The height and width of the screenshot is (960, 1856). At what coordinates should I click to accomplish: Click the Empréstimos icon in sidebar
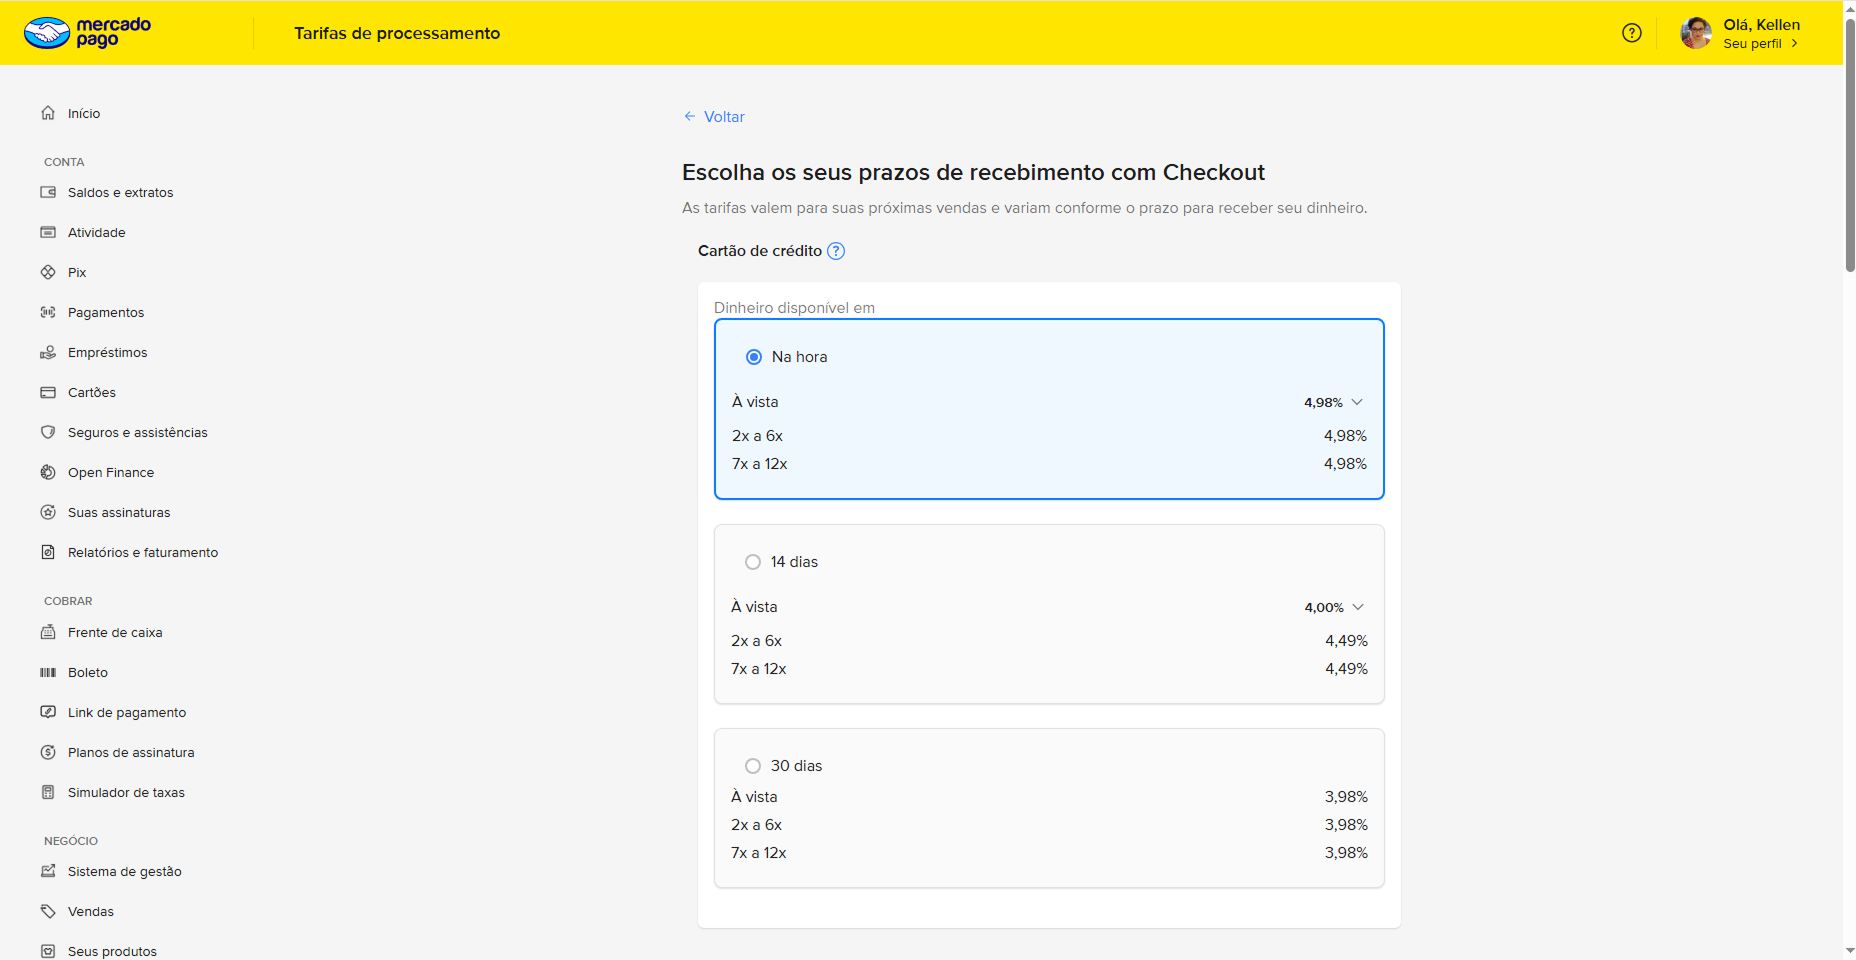coord(48,352)
